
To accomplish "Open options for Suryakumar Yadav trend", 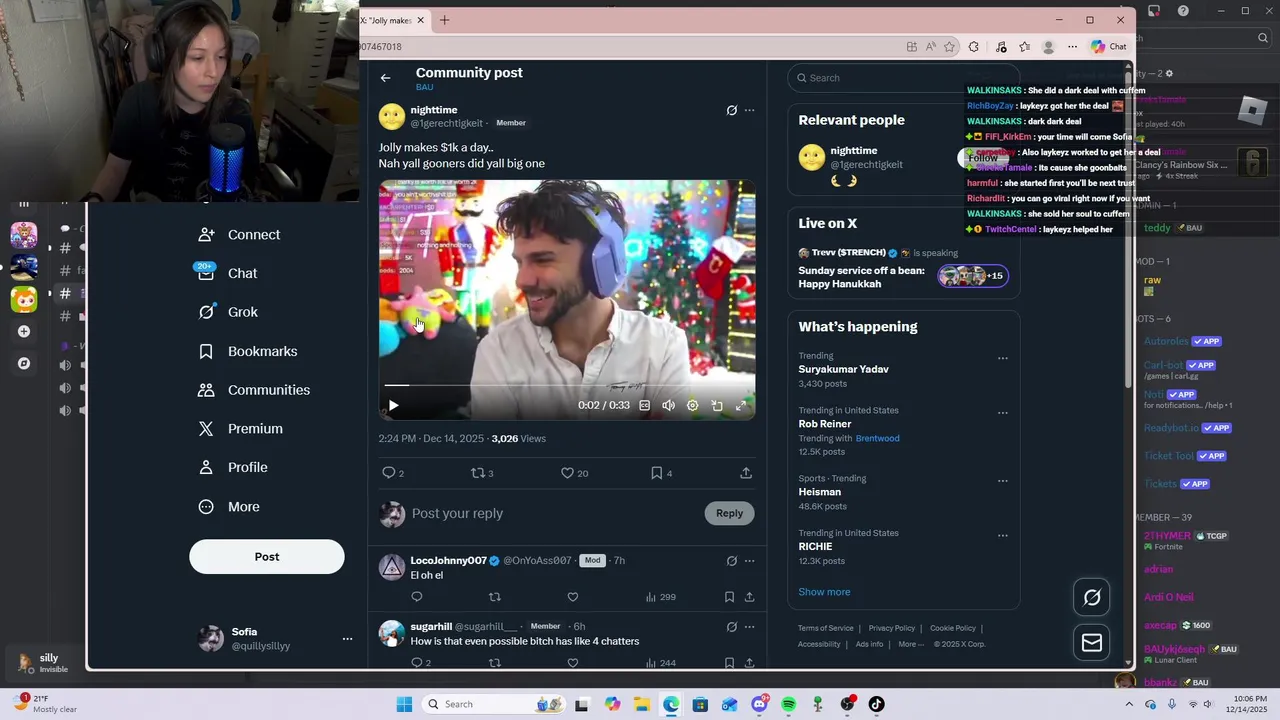I will click(x=1002, y=358).
